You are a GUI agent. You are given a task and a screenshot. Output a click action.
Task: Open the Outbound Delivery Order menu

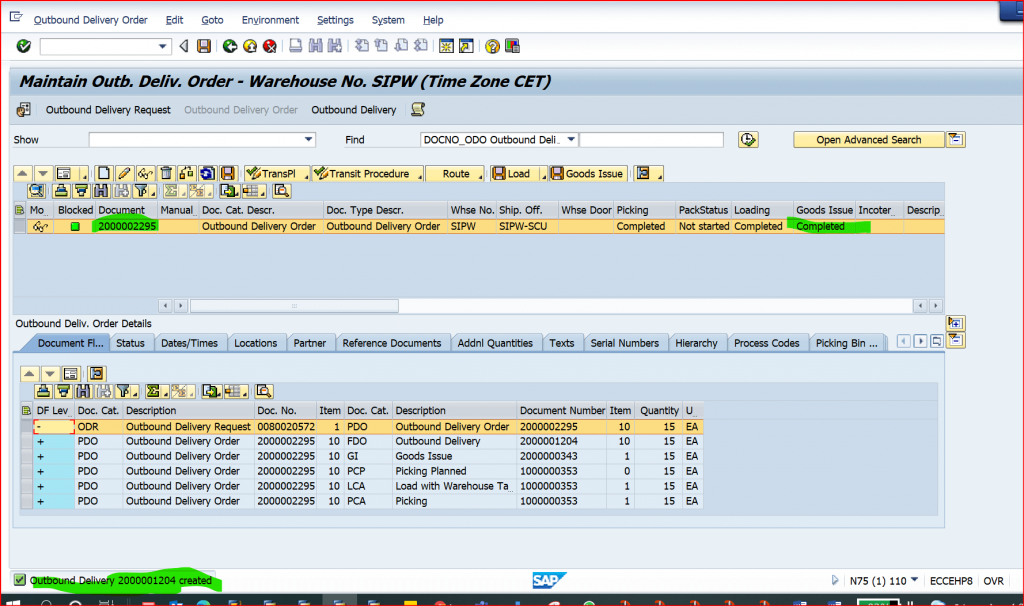point(91,20)
